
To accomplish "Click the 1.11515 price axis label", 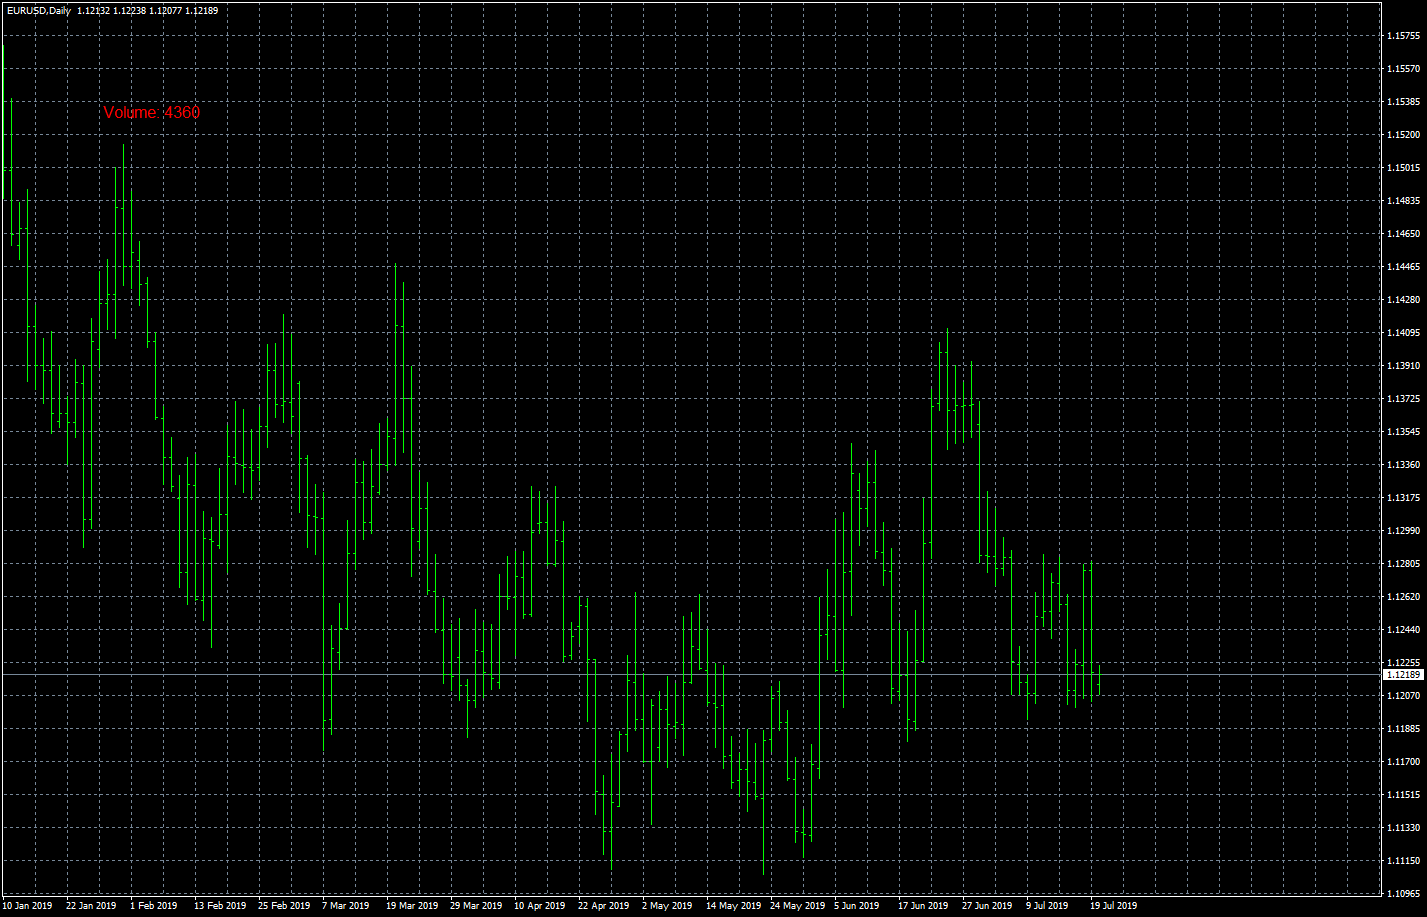I will click(1403, 795).
